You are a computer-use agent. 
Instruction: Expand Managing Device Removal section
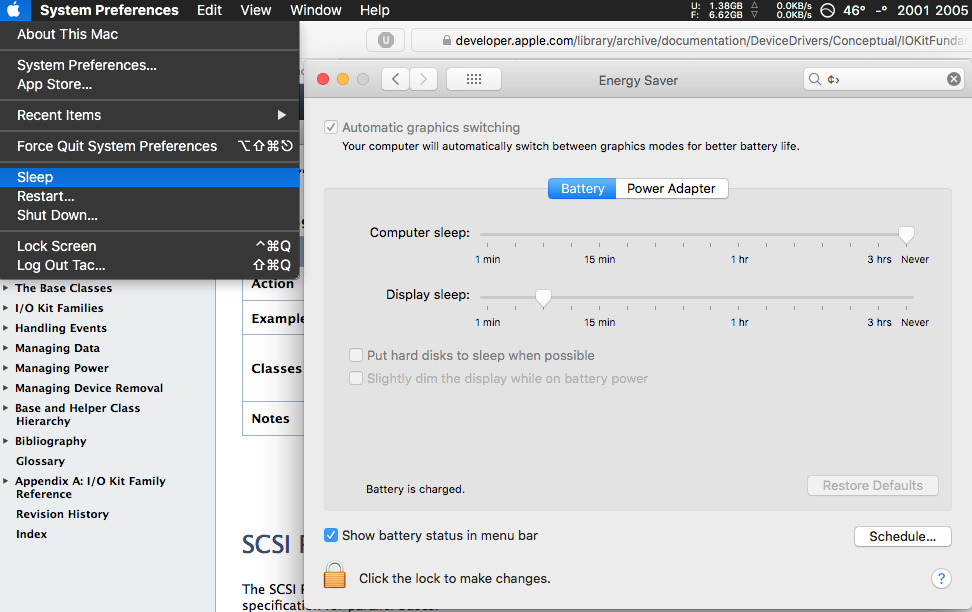click(x=6, y=388)
